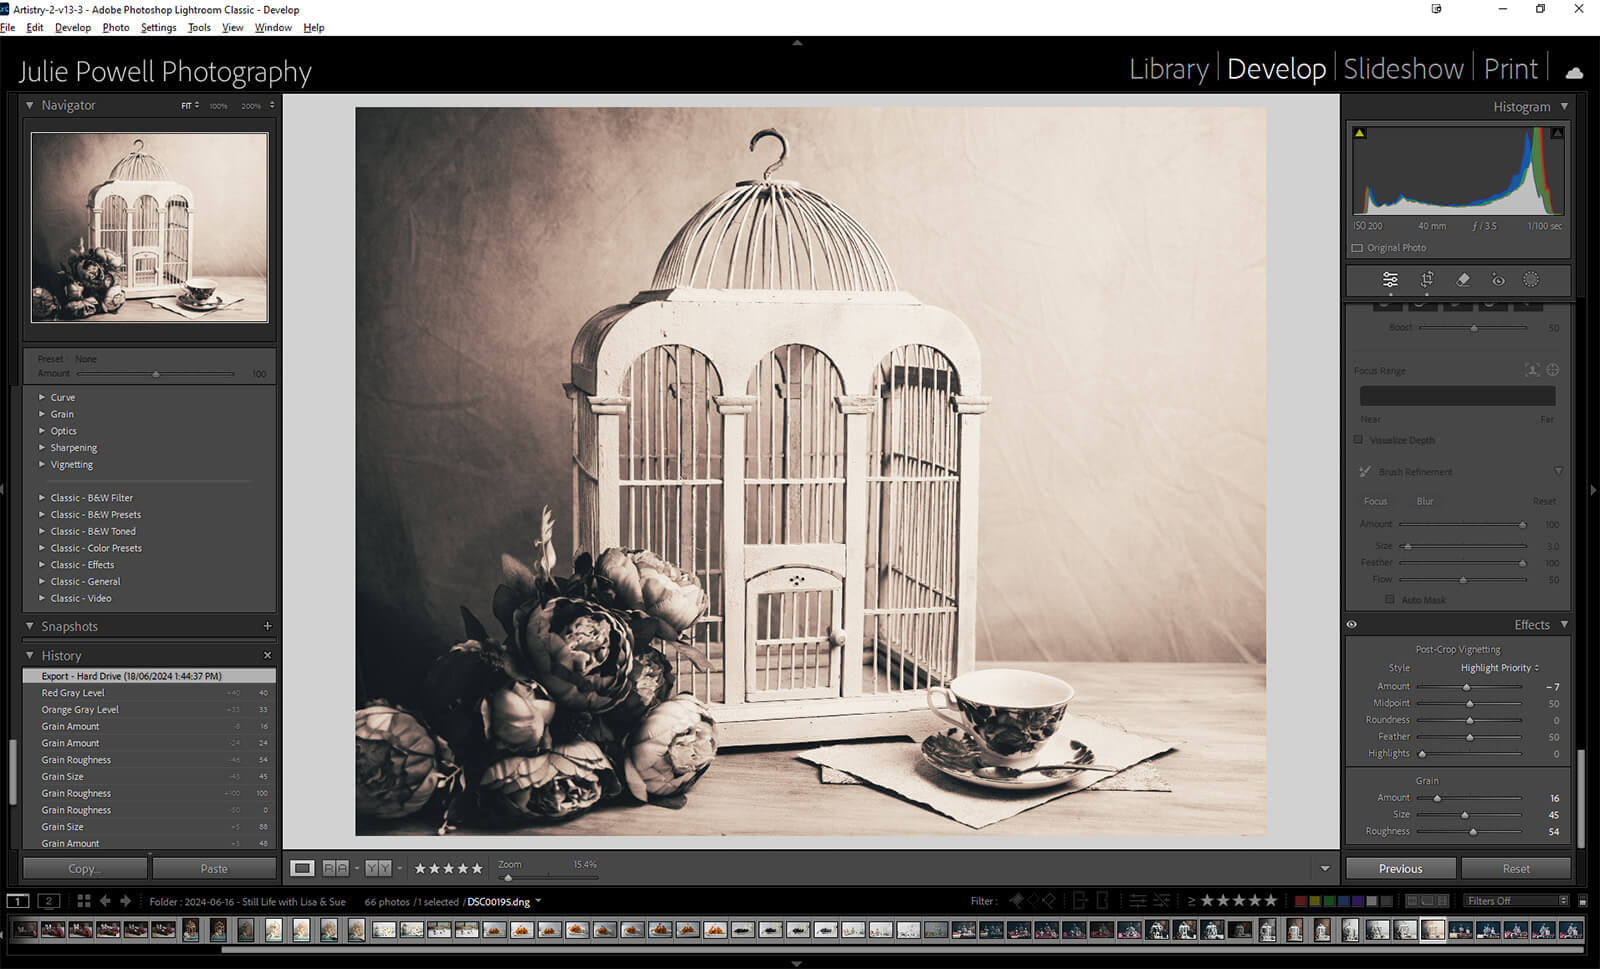Switch to the Library module
Viewport: 1600px width, 969px height.
[1168, 69]
